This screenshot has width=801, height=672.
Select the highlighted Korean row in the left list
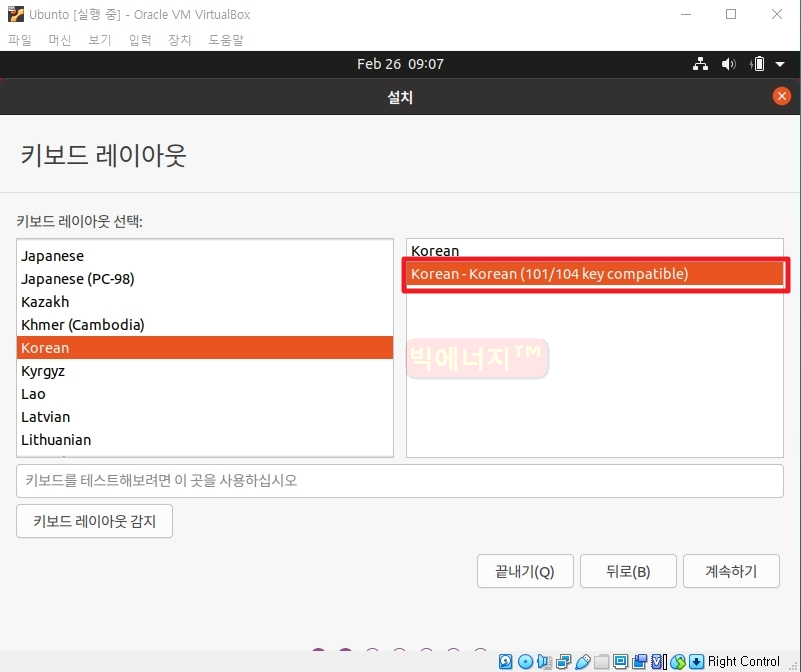tap(205, 347)
